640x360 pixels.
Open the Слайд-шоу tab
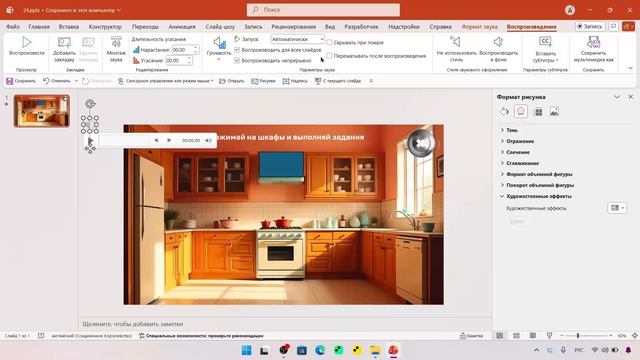click(220, 27)
